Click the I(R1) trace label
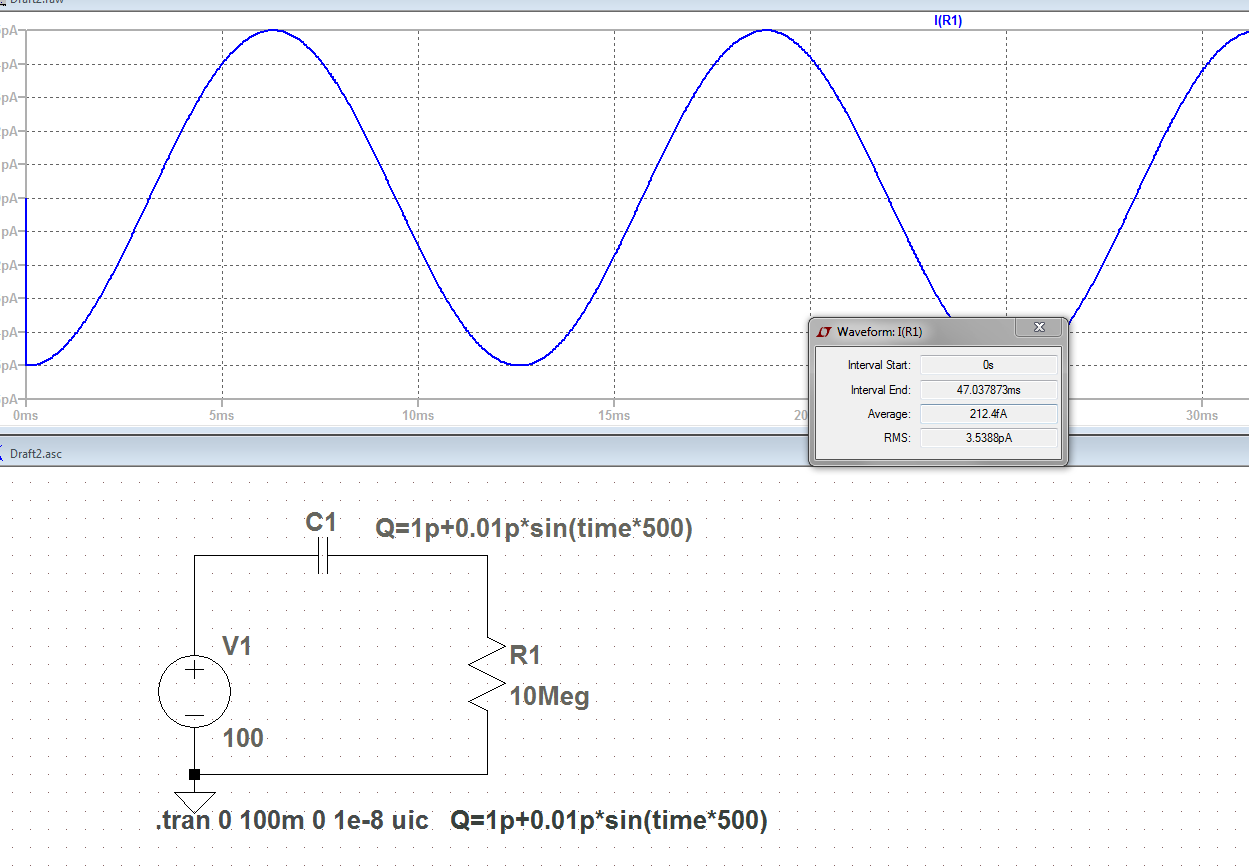The height and width of the screenshot is (868, 1249). (947, 20)
